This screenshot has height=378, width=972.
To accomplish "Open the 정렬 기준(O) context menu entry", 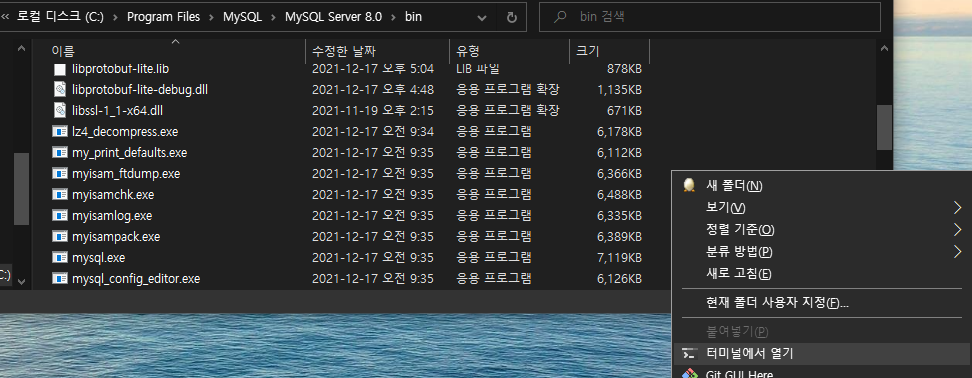I will (x=822, y=229).
